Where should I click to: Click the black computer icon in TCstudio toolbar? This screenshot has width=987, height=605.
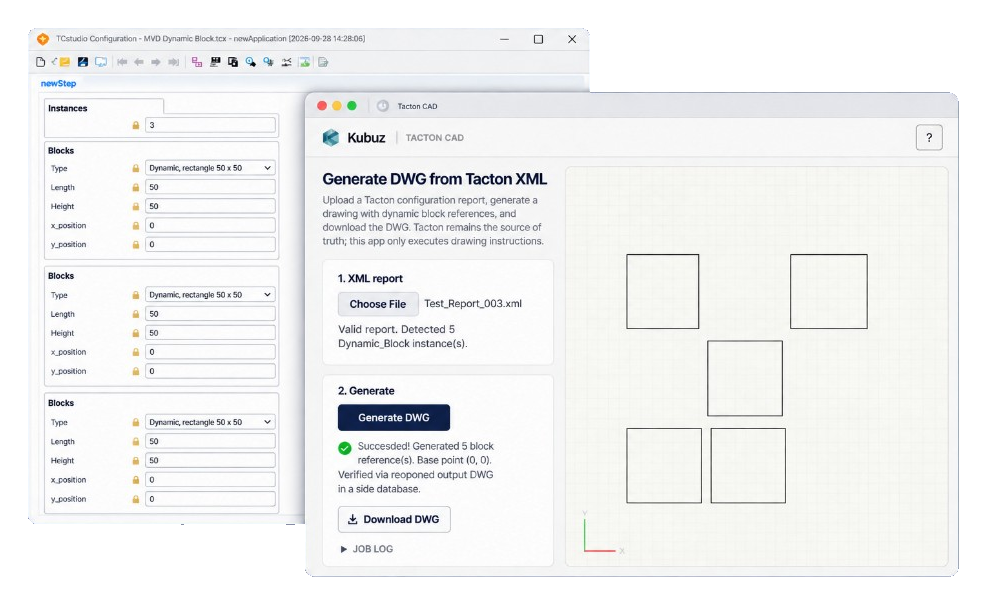tap(215, 62)
